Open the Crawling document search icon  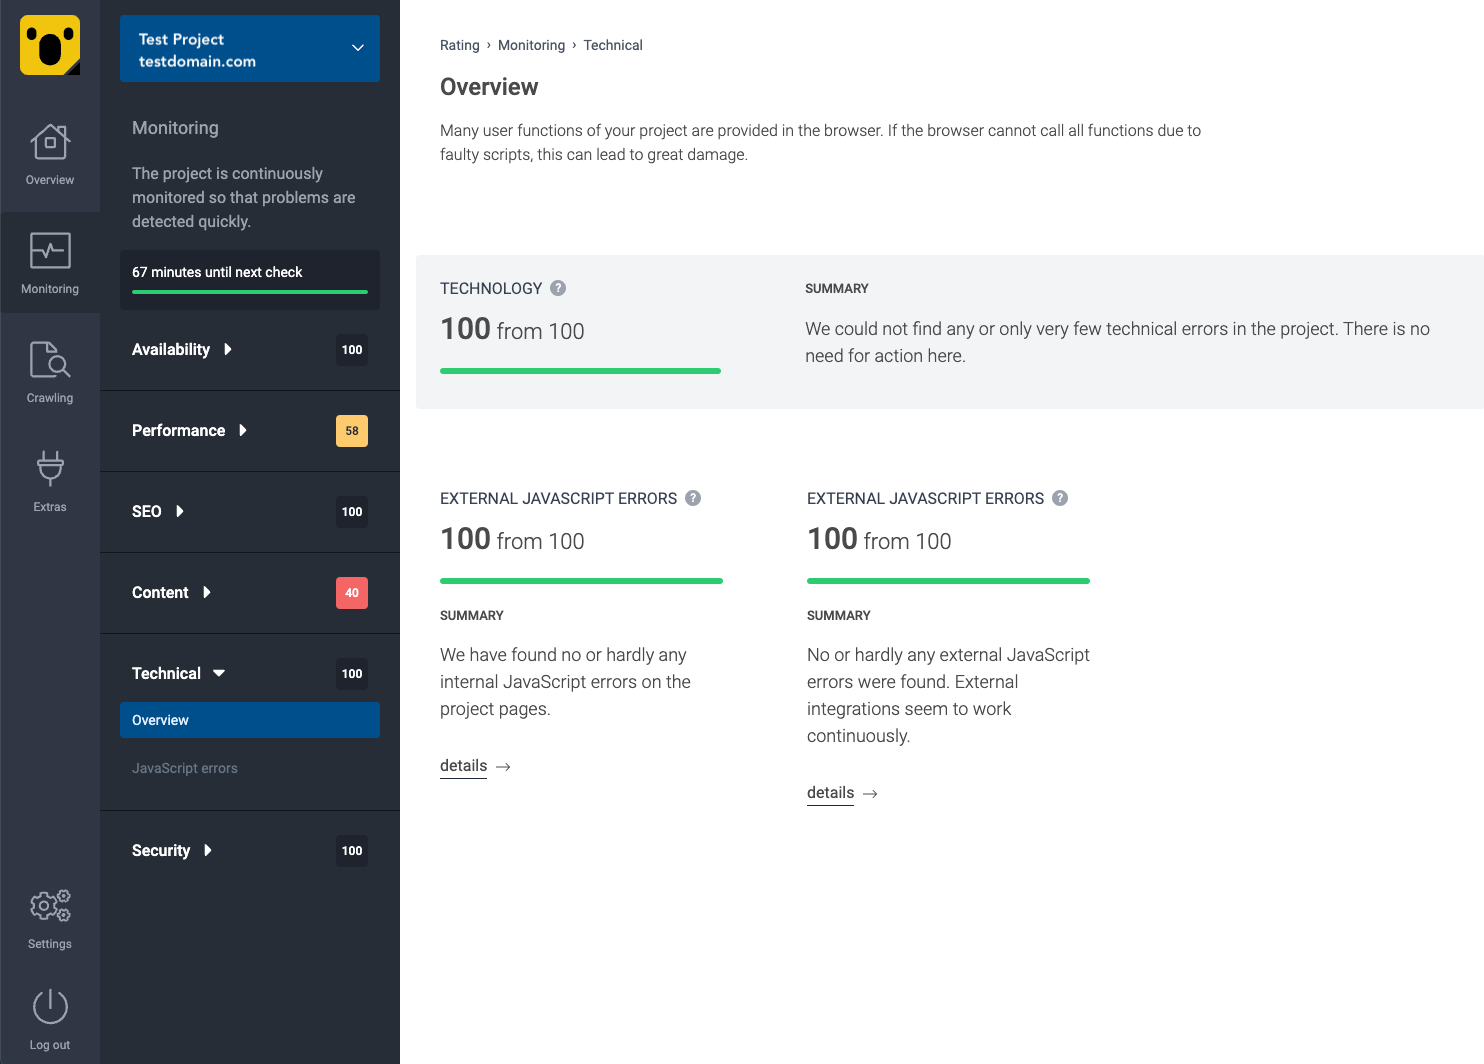(50, 360)
